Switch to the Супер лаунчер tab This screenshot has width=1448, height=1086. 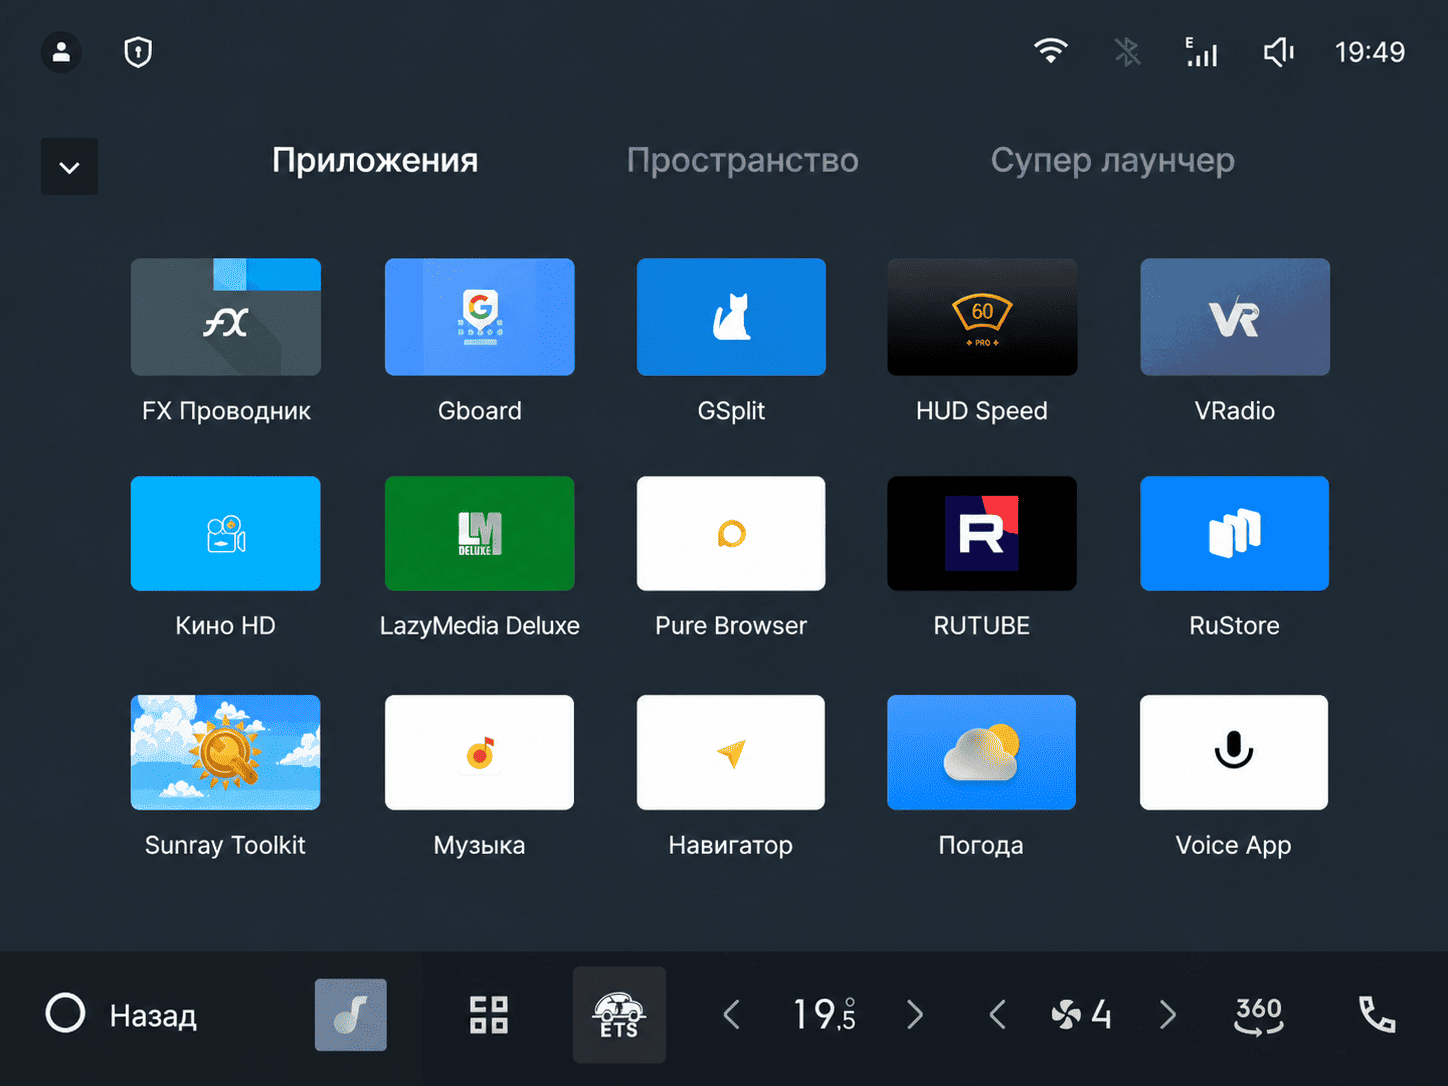(x=1113, y=160)
